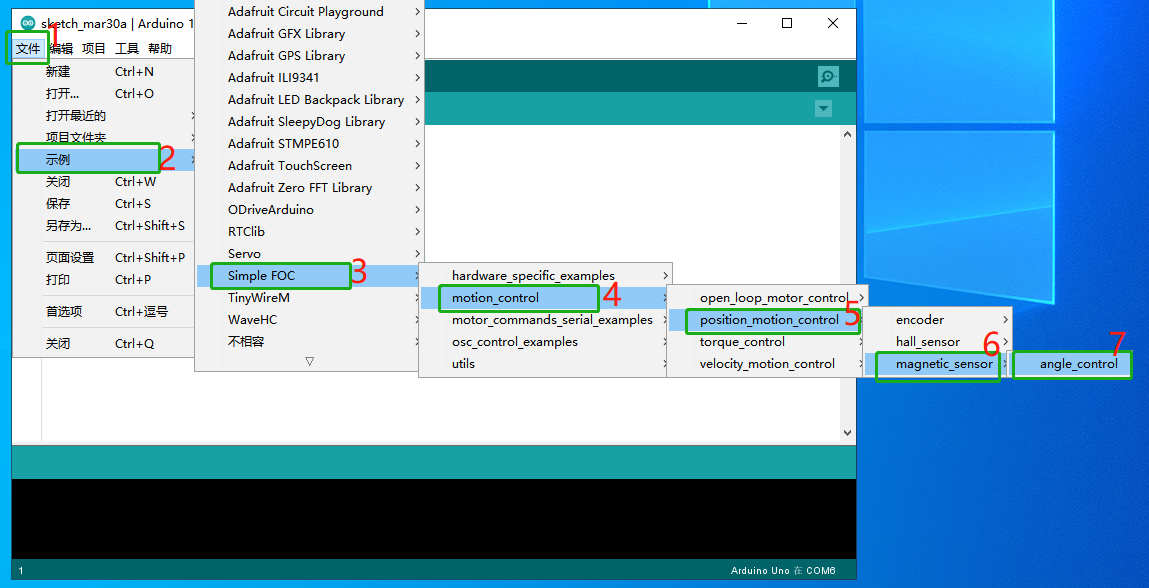Choose 另存为... menu entry
Screen dimensions: 1149x588
point(103,226)
